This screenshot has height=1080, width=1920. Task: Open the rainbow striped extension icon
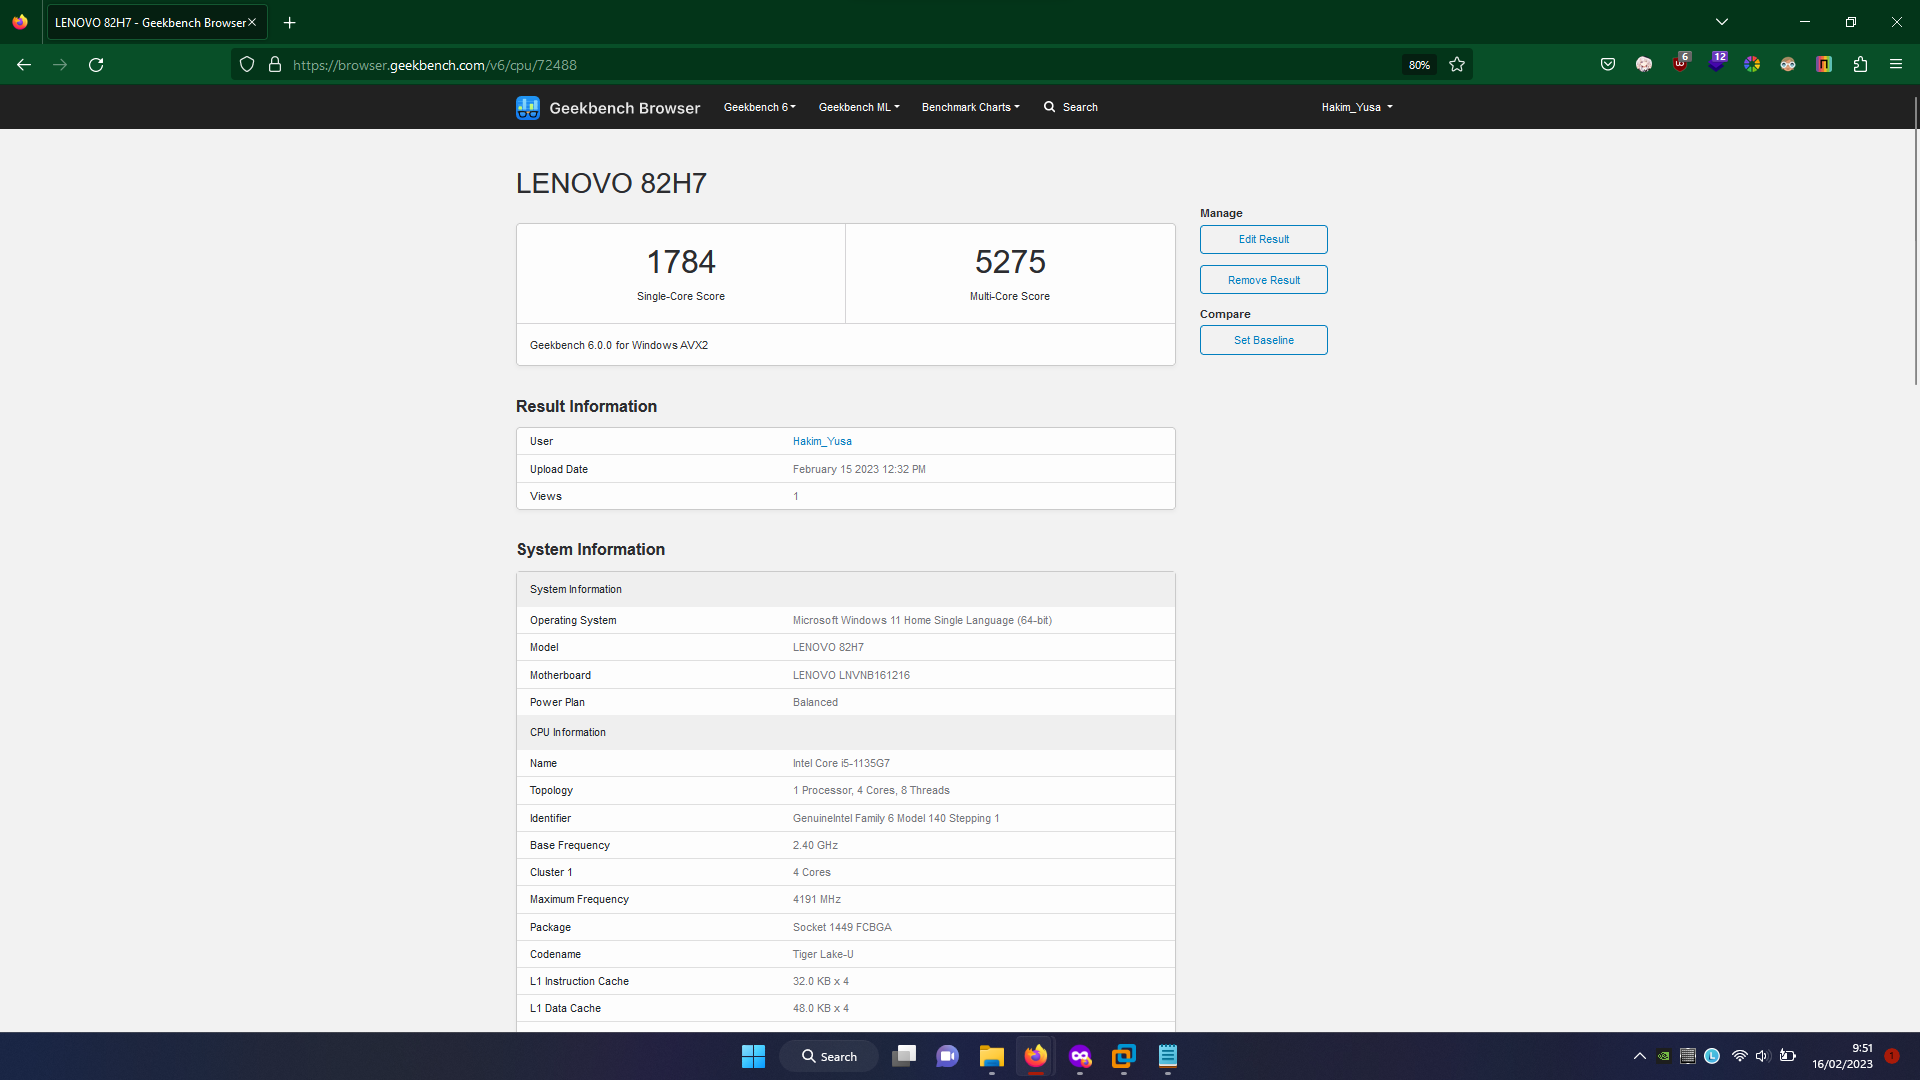point(1824,65)
